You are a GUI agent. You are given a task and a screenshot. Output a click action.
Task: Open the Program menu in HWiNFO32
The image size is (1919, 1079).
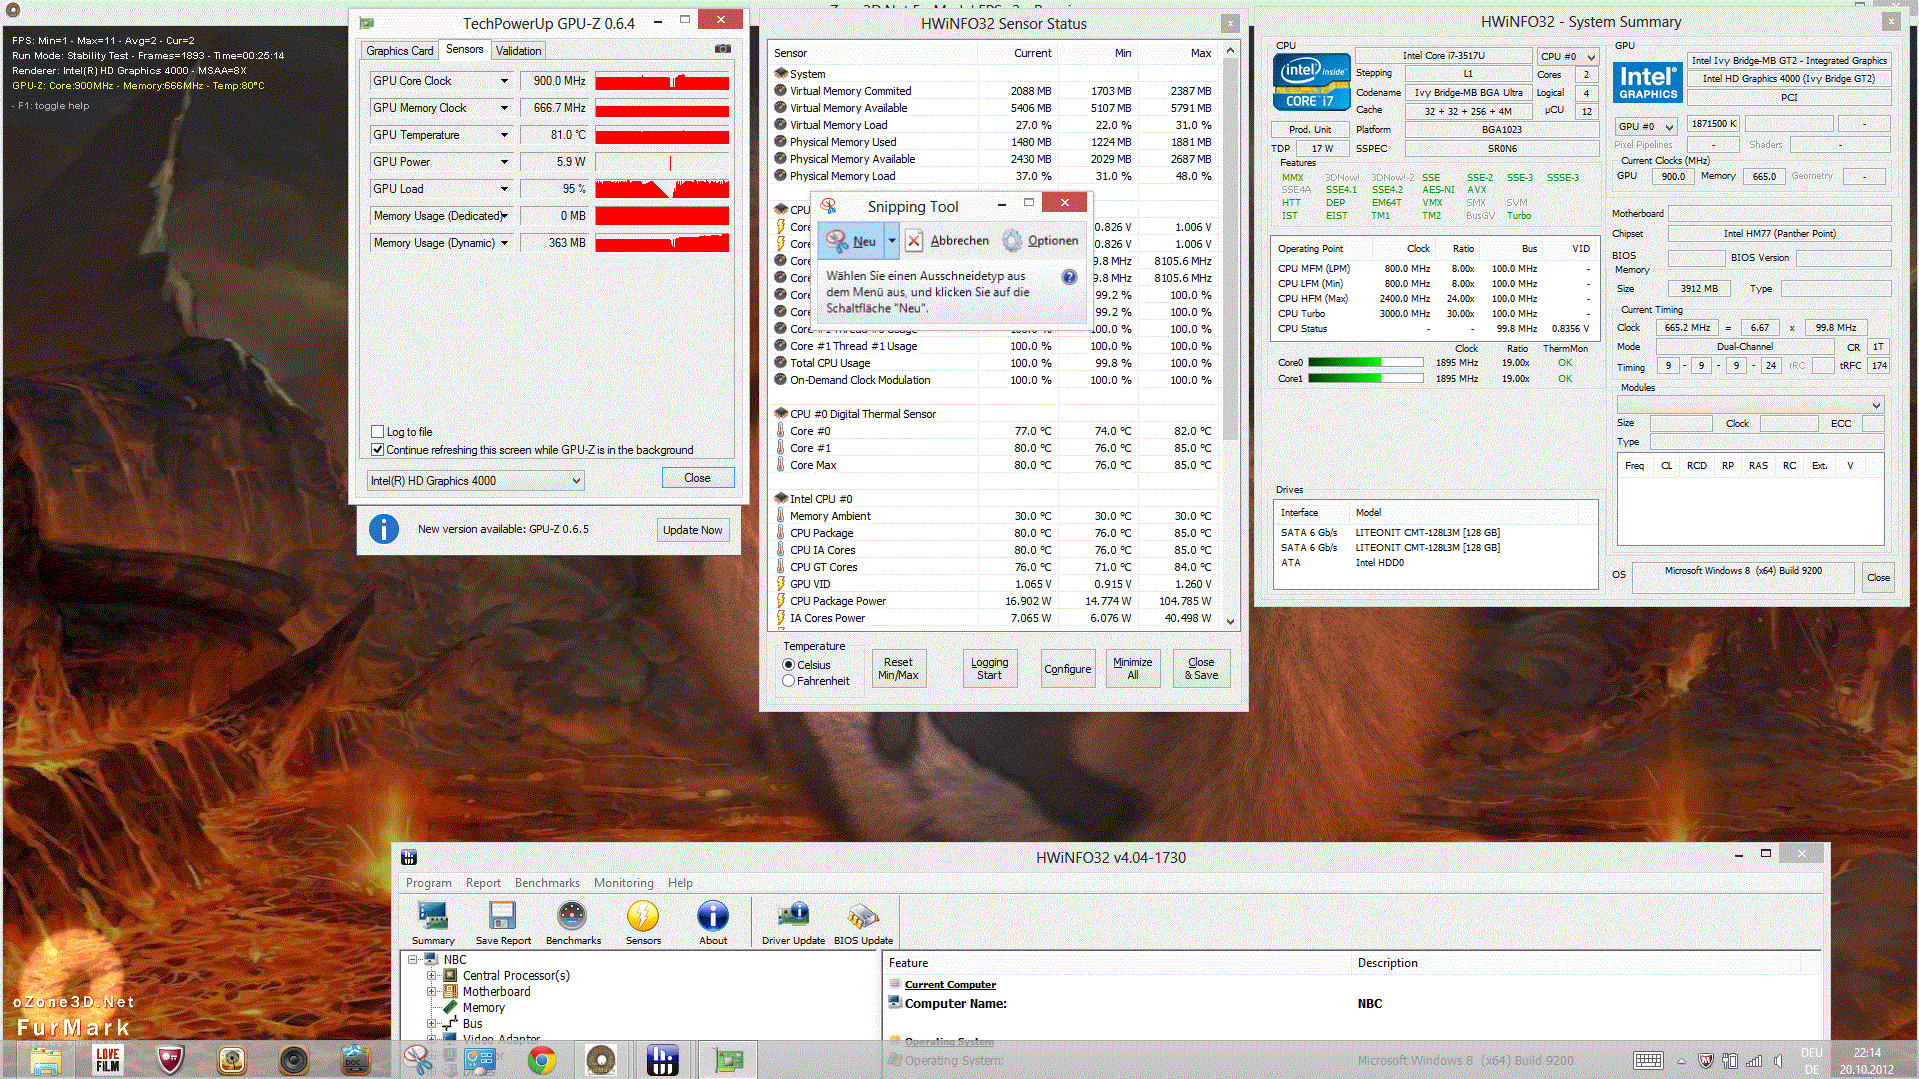click(429, 883)
